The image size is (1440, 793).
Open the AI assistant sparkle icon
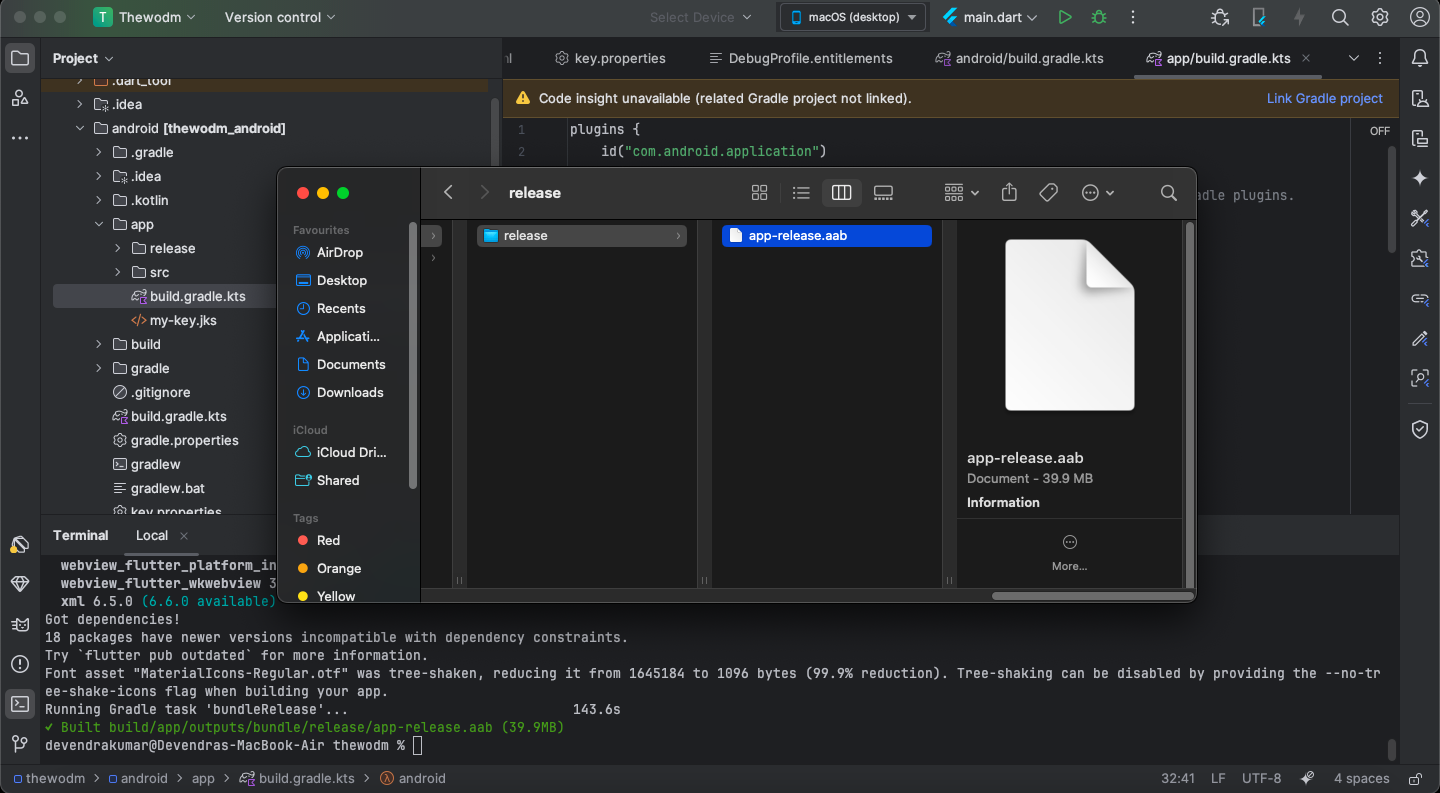click(x=1420, y=178)
